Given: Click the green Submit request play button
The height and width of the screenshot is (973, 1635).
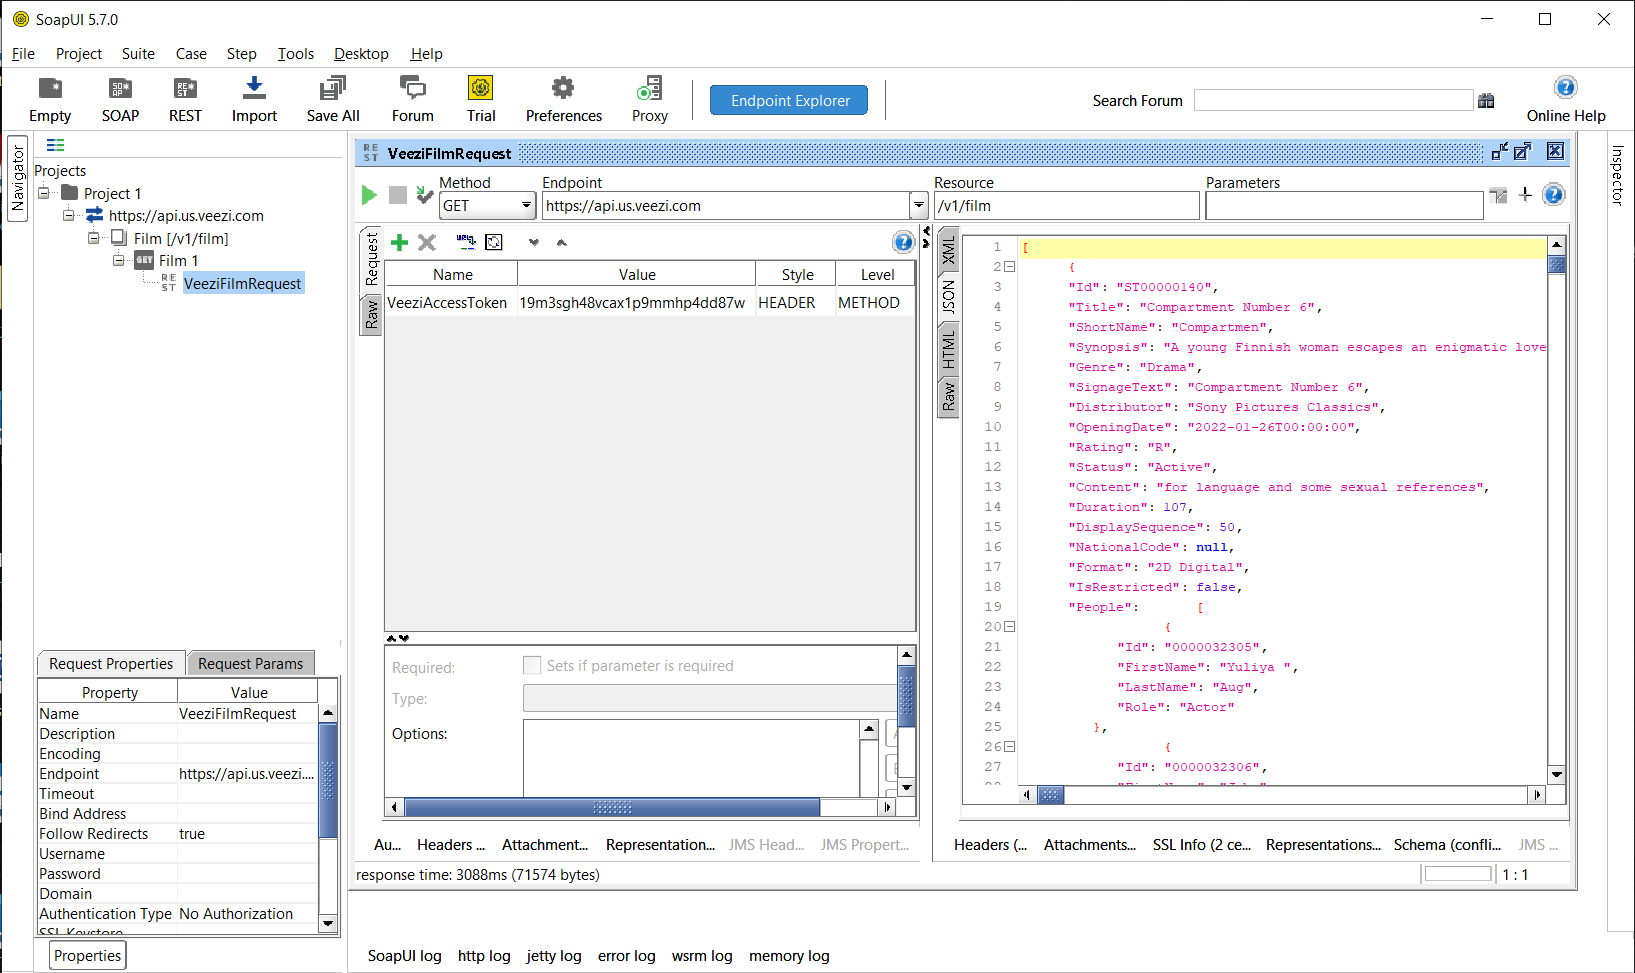Looking at the screenshot, I should 369,195.
